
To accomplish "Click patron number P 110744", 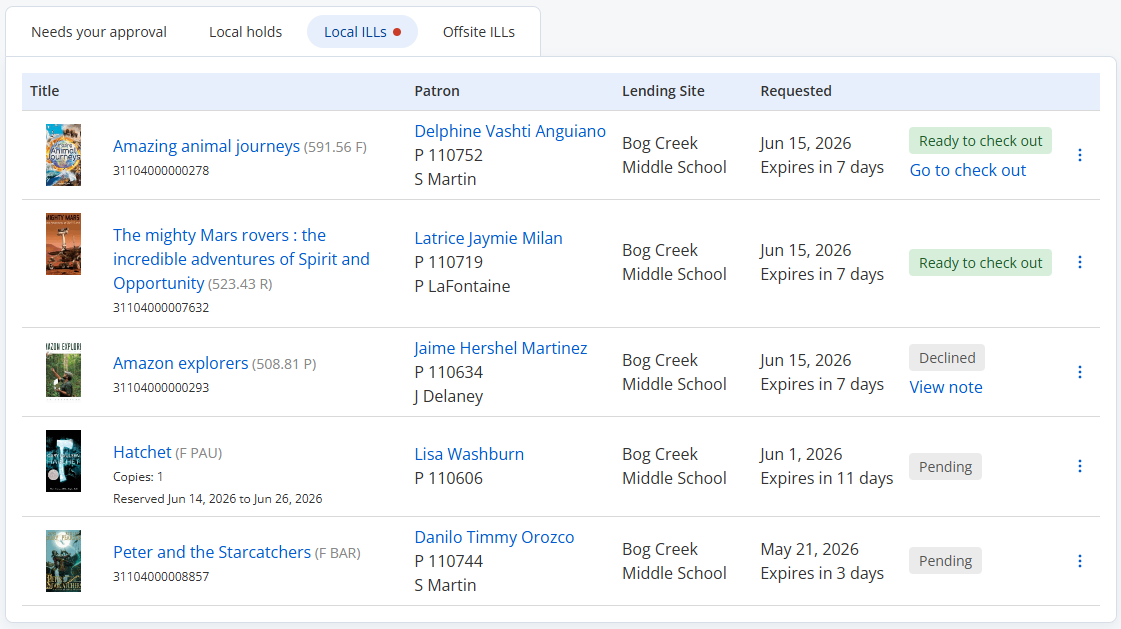I will pyautogui.click(x=448, y=561).
